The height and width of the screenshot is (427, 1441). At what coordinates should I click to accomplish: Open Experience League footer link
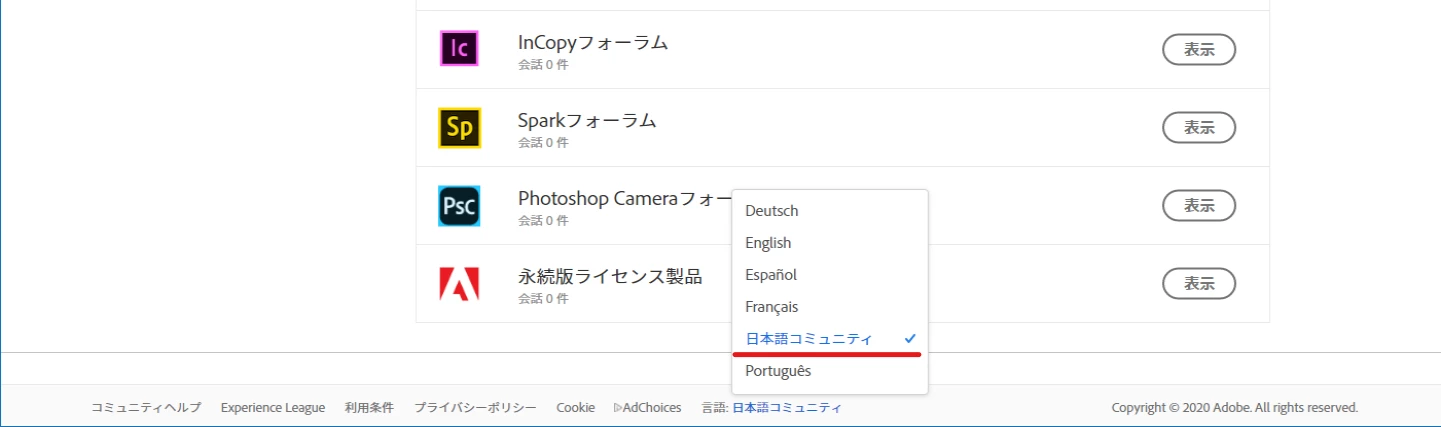point(273,408)
